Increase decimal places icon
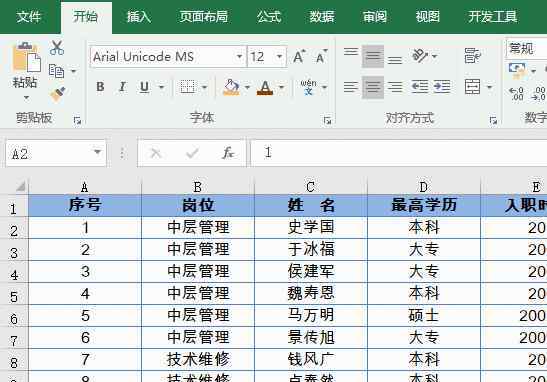 [x=516, y=94]
